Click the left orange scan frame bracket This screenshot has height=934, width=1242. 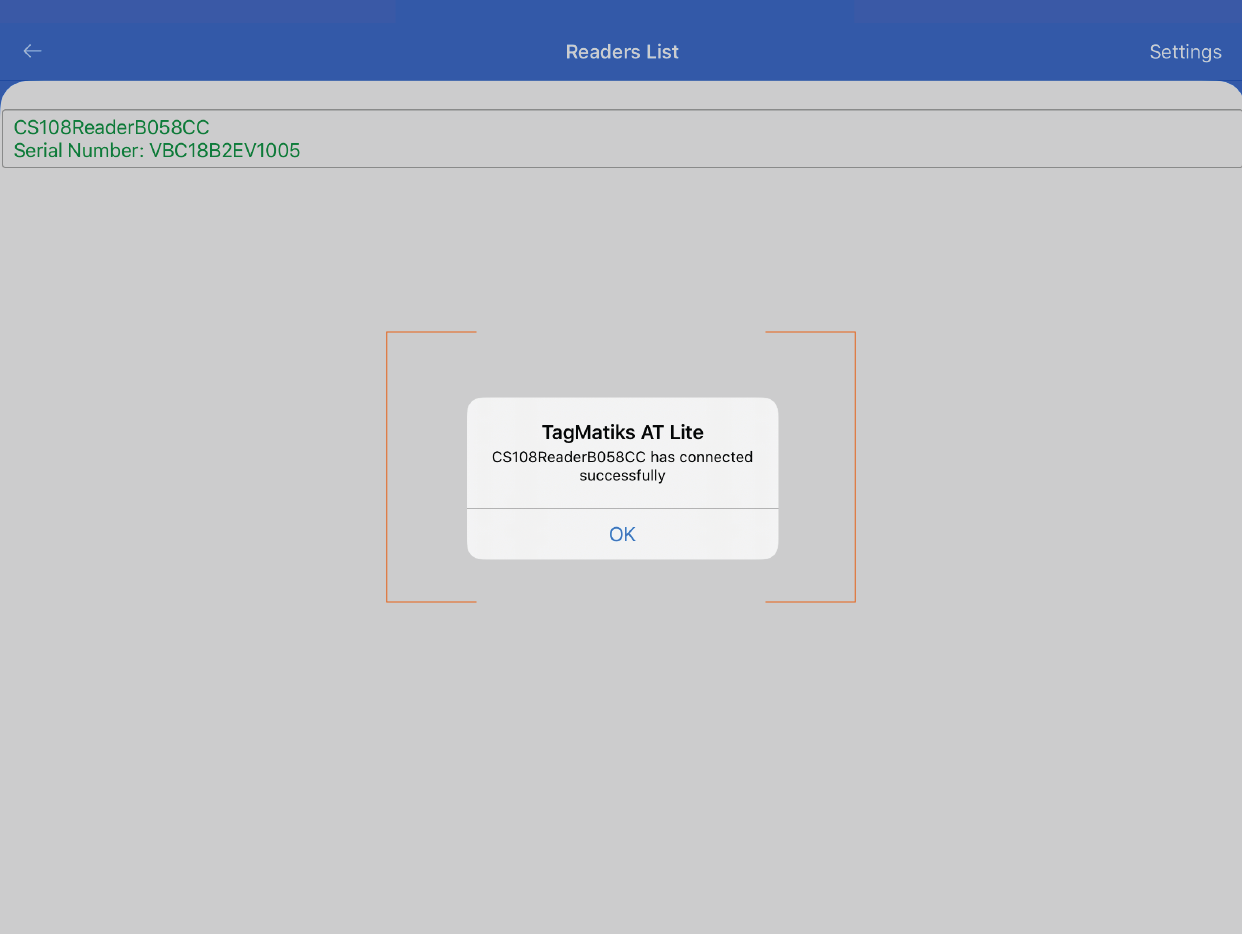click(x=387, y=466)
